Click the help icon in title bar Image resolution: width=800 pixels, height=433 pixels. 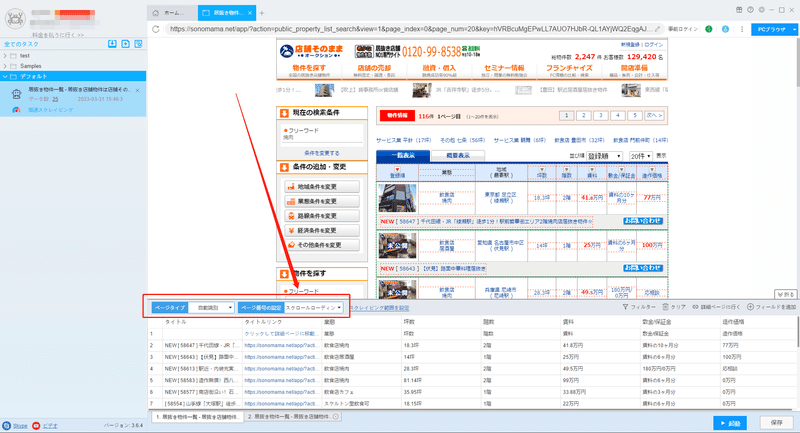(750, 10)
